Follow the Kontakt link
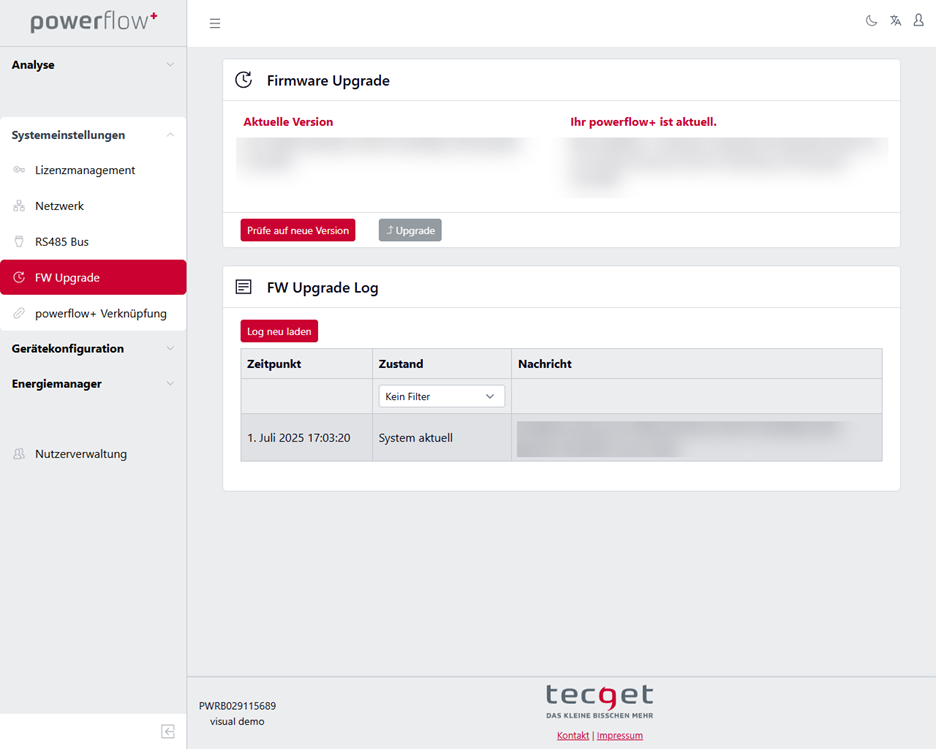This screenshot has width=936, height=749. pyautogui.click(x=573, y=735)
